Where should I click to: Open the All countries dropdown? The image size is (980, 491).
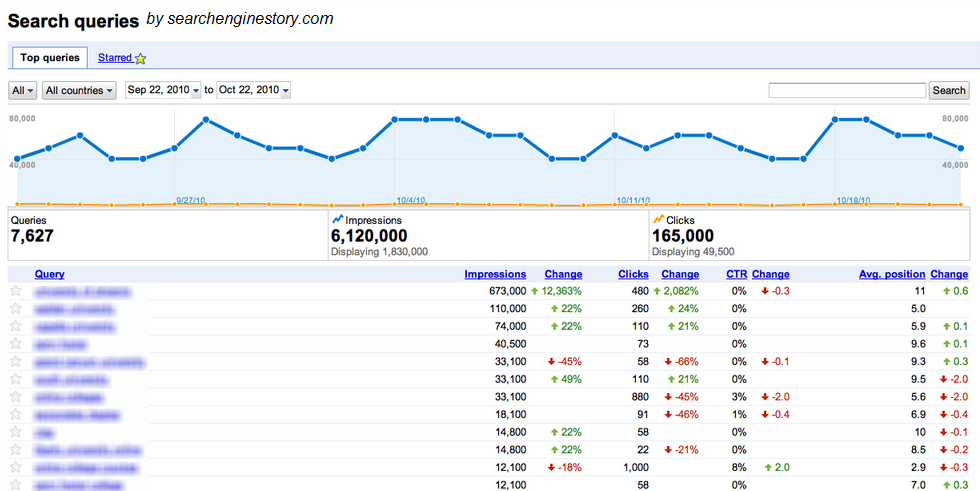[79, 90]
